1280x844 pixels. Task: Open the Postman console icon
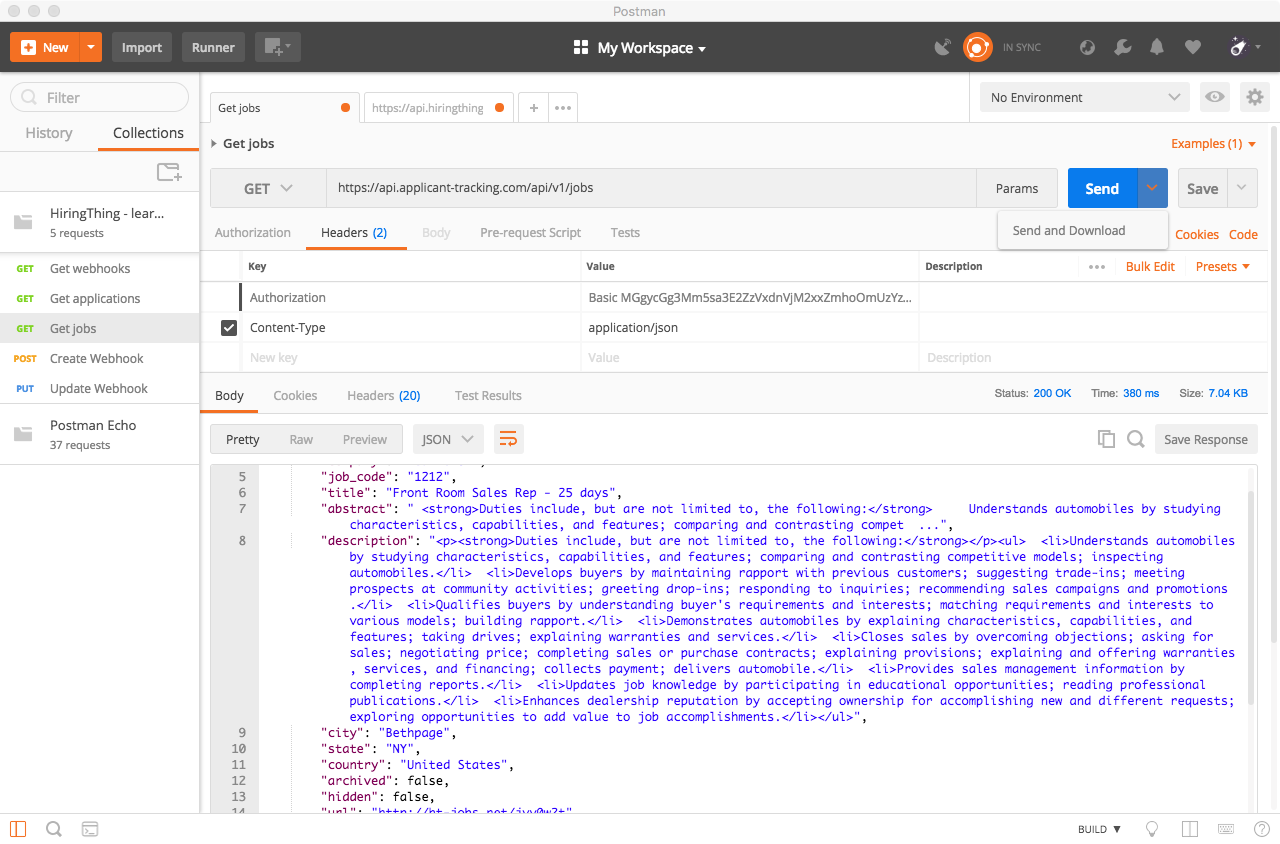[90, 829]
